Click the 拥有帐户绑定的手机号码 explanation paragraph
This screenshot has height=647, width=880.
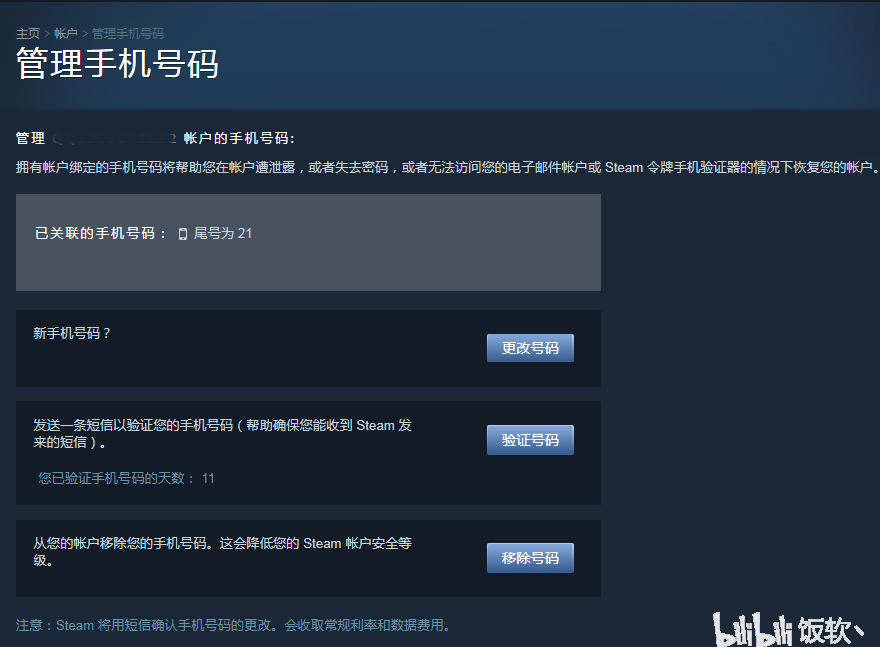click(447, 167)
